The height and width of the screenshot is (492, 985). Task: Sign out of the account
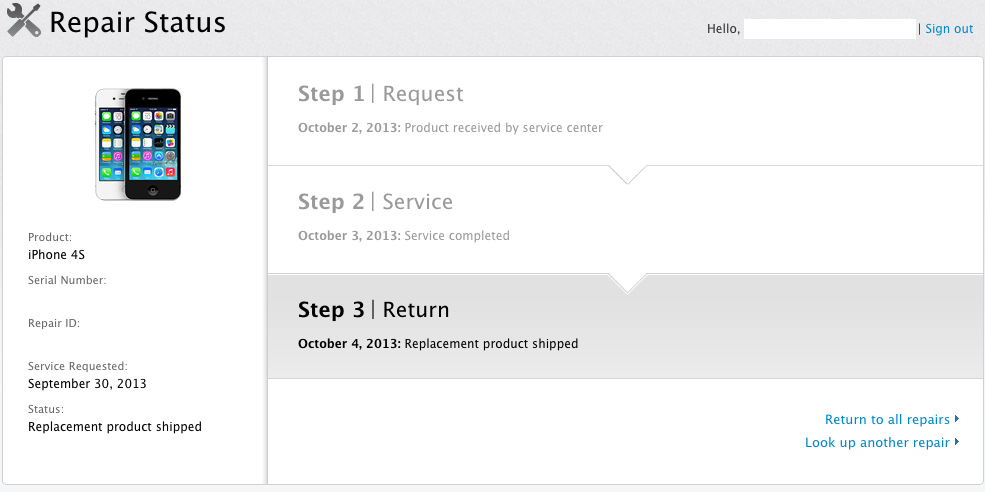(948, 29)
